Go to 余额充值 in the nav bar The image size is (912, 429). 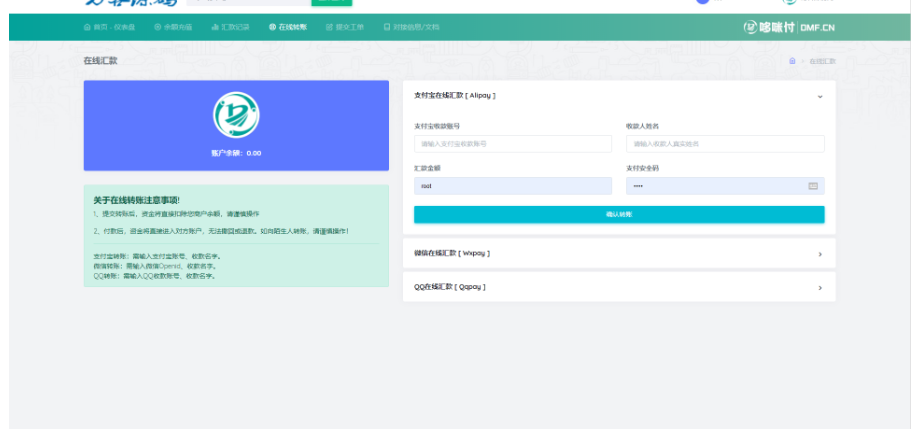click(x=173, y=27)
